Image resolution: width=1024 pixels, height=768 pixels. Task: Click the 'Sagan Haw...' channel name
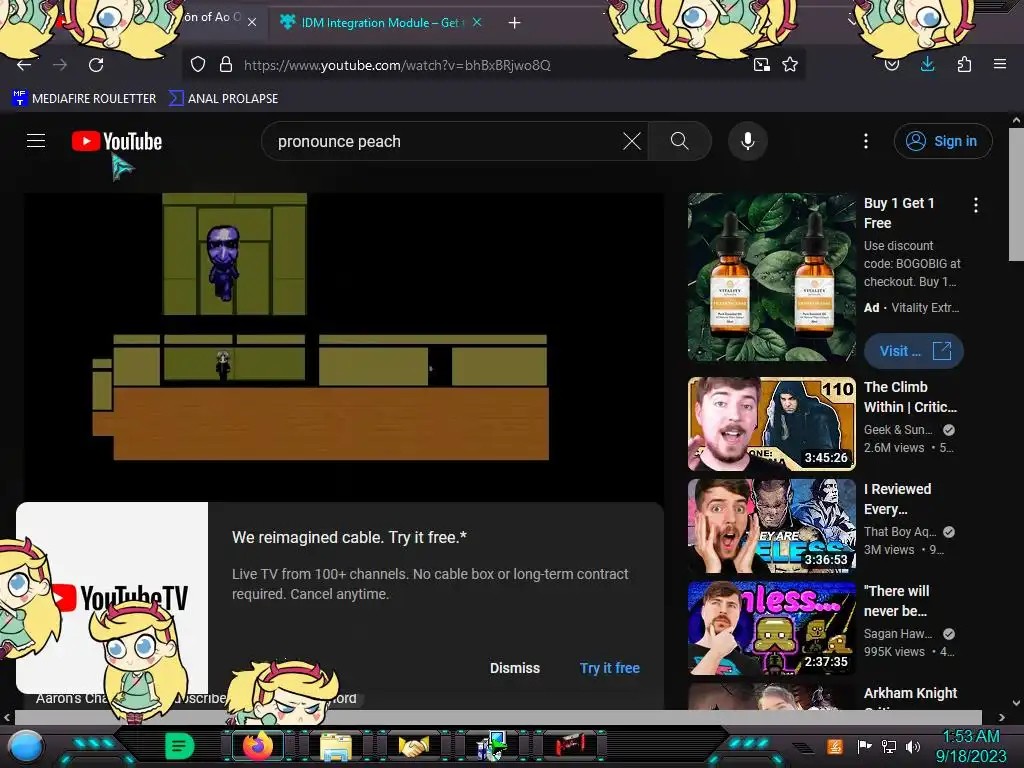pyautogui.click(x=898, y=633)
